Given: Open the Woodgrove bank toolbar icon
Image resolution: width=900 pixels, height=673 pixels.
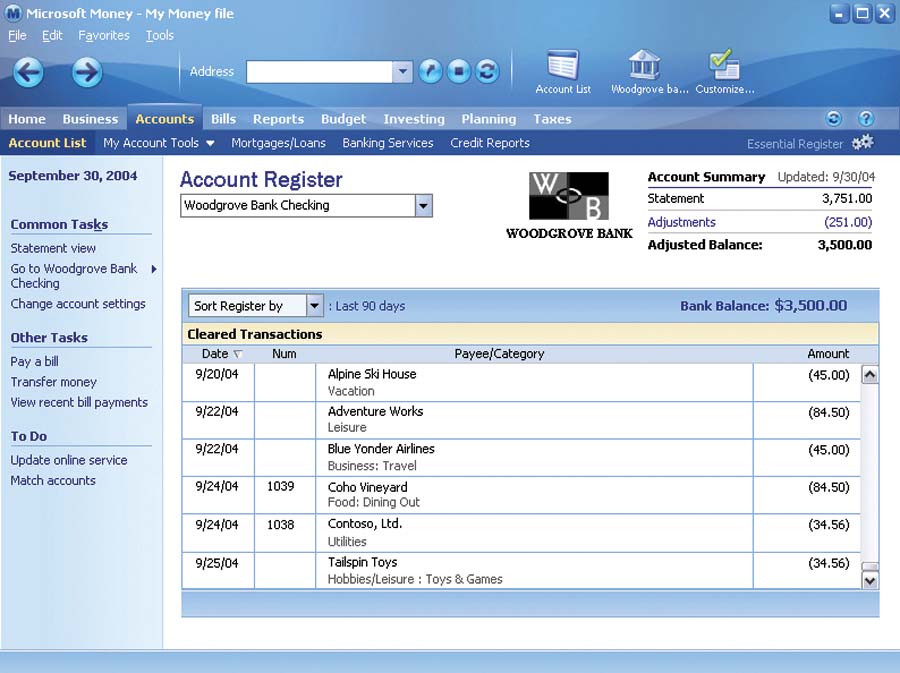Looking at the screenshot, I should coord(649,72).
